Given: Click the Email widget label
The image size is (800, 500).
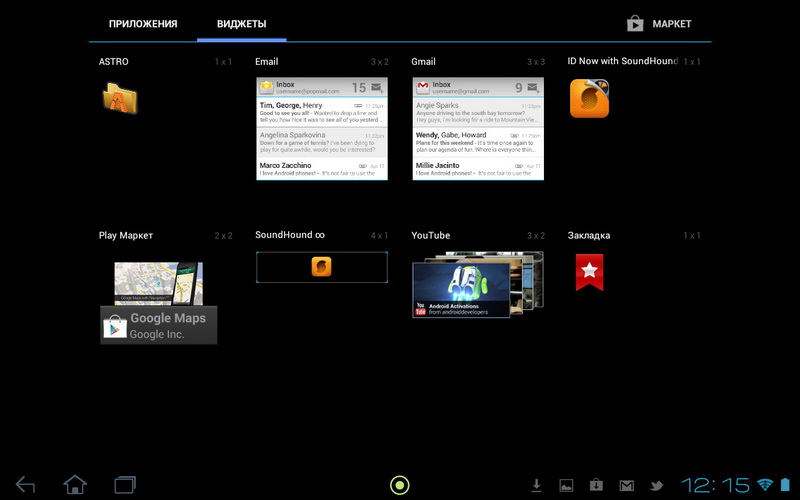Looking at the screenshot, I should [266, 62].
